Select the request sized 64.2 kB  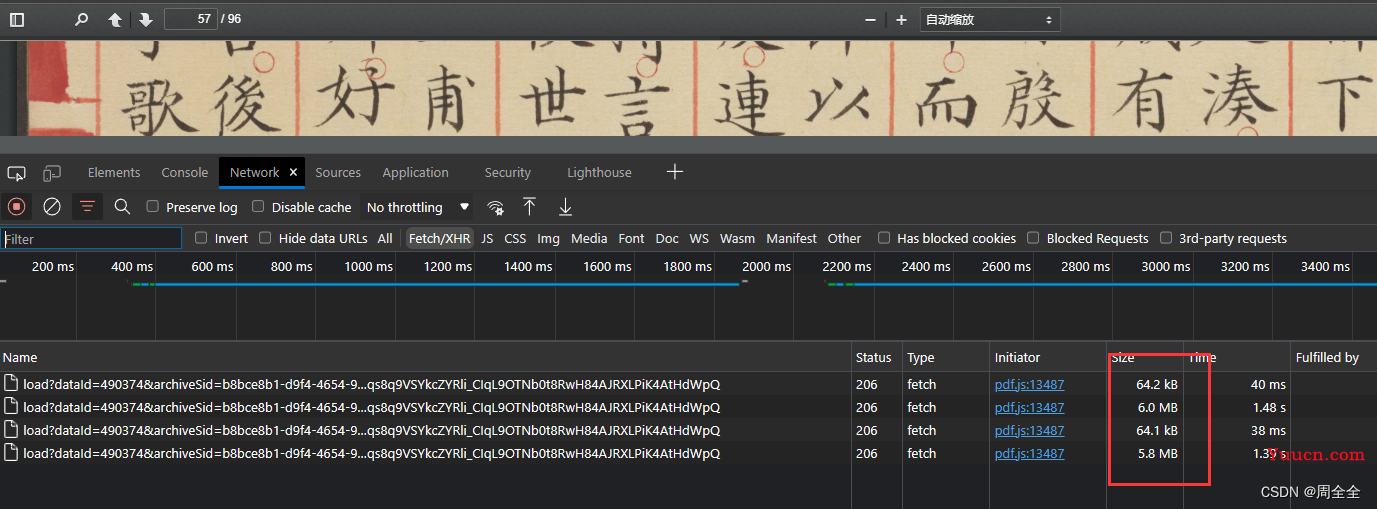[688, 384]
